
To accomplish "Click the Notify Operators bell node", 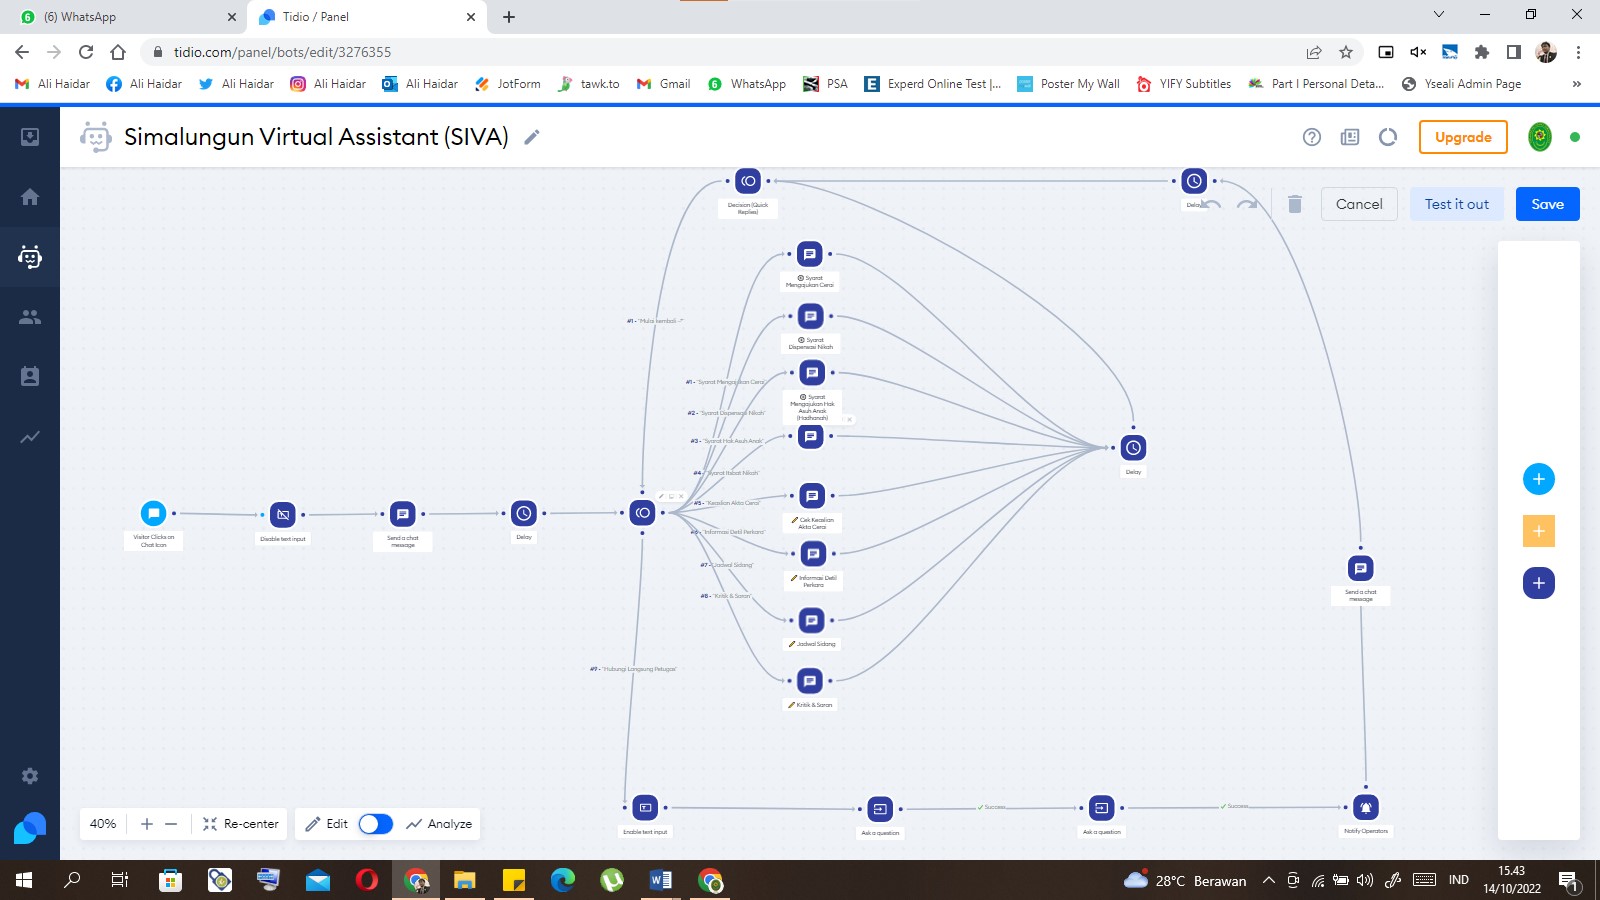I will [1365, 807].
